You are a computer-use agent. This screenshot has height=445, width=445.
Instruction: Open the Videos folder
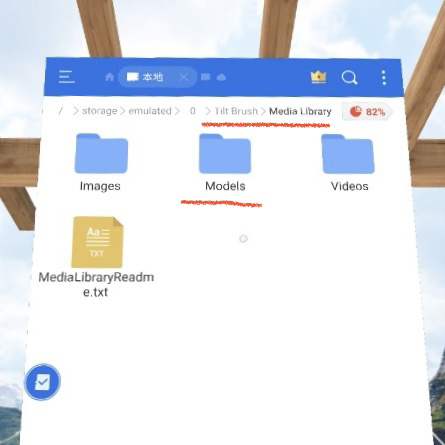pyautogui.click(x=349, y=163)
